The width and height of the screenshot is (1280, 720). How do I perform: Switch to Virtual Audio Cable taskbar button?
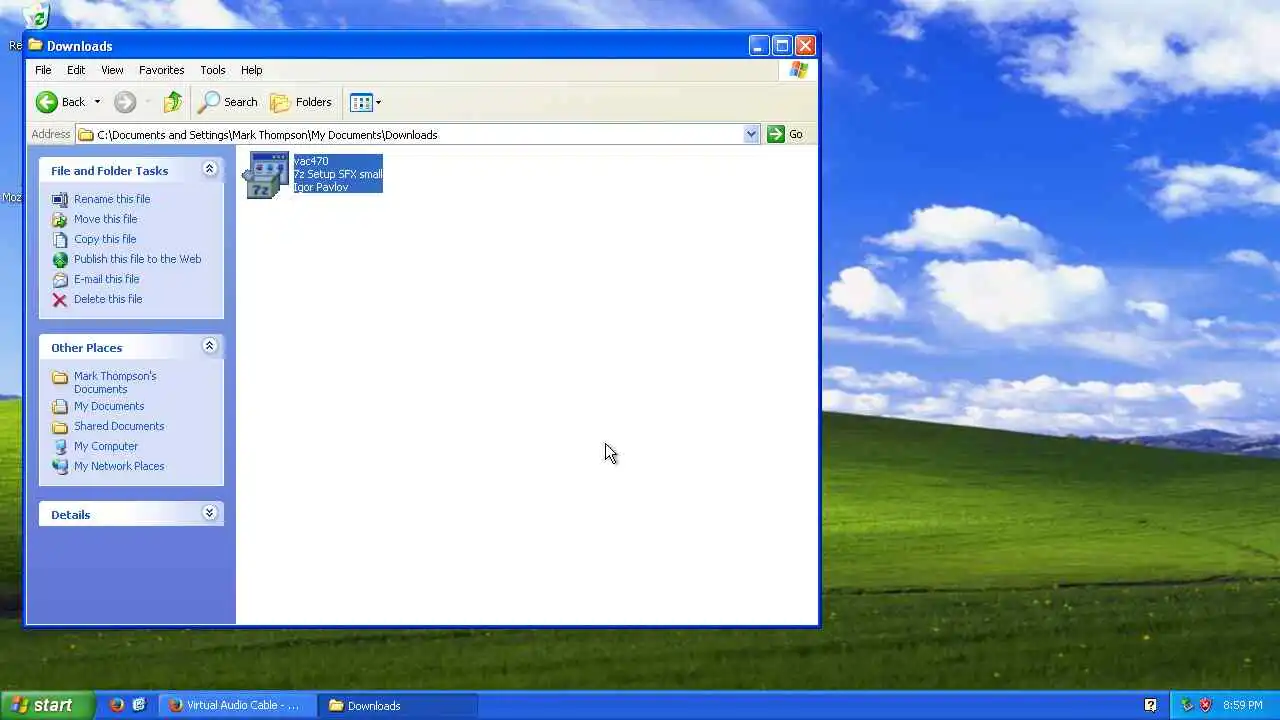(240, 705)
